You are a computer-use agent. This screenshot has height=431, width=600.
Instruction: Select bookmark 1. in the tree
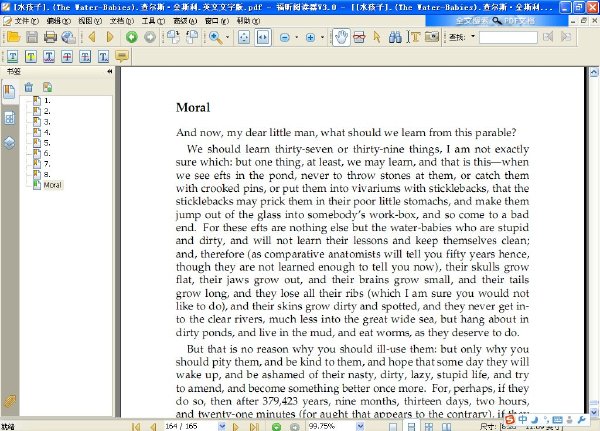coord(47,101)
